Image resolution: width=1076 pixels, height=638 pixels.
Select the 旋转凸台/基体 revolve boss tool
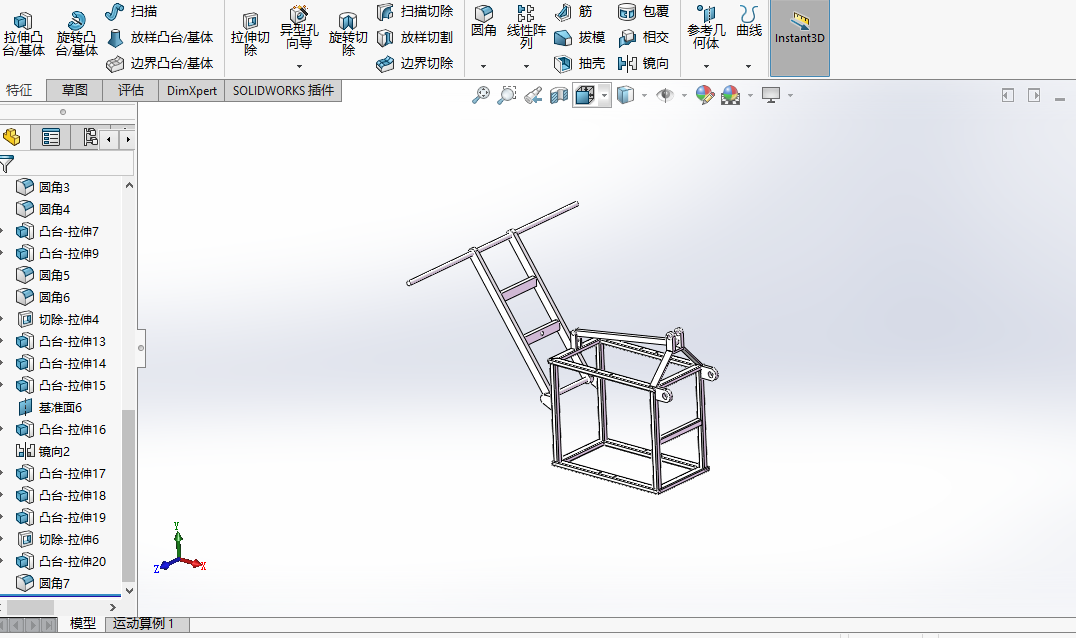76,34
